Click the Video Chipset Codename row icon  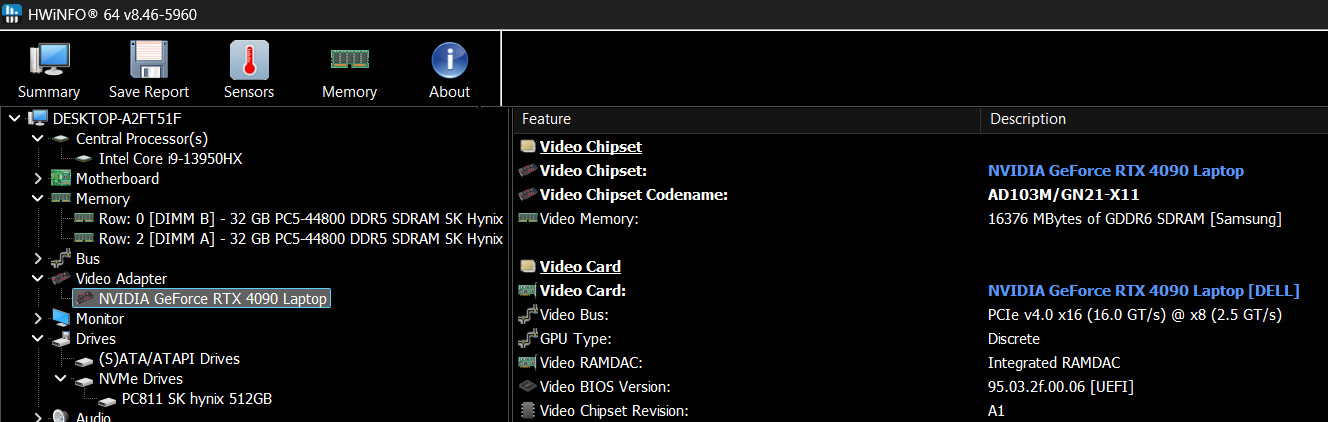pyautogui.click(x=528, y=195)
